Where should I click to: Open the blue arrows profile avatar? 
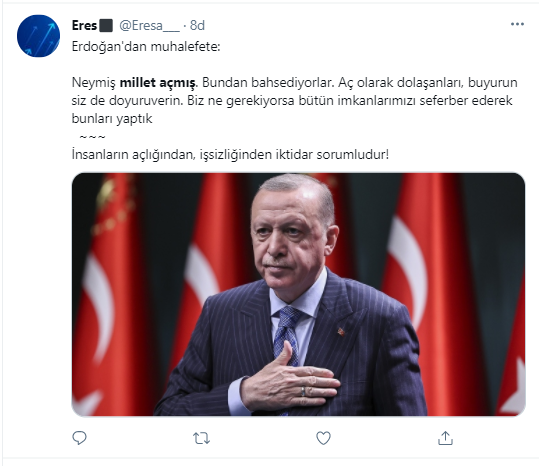[x=38, y=36]
